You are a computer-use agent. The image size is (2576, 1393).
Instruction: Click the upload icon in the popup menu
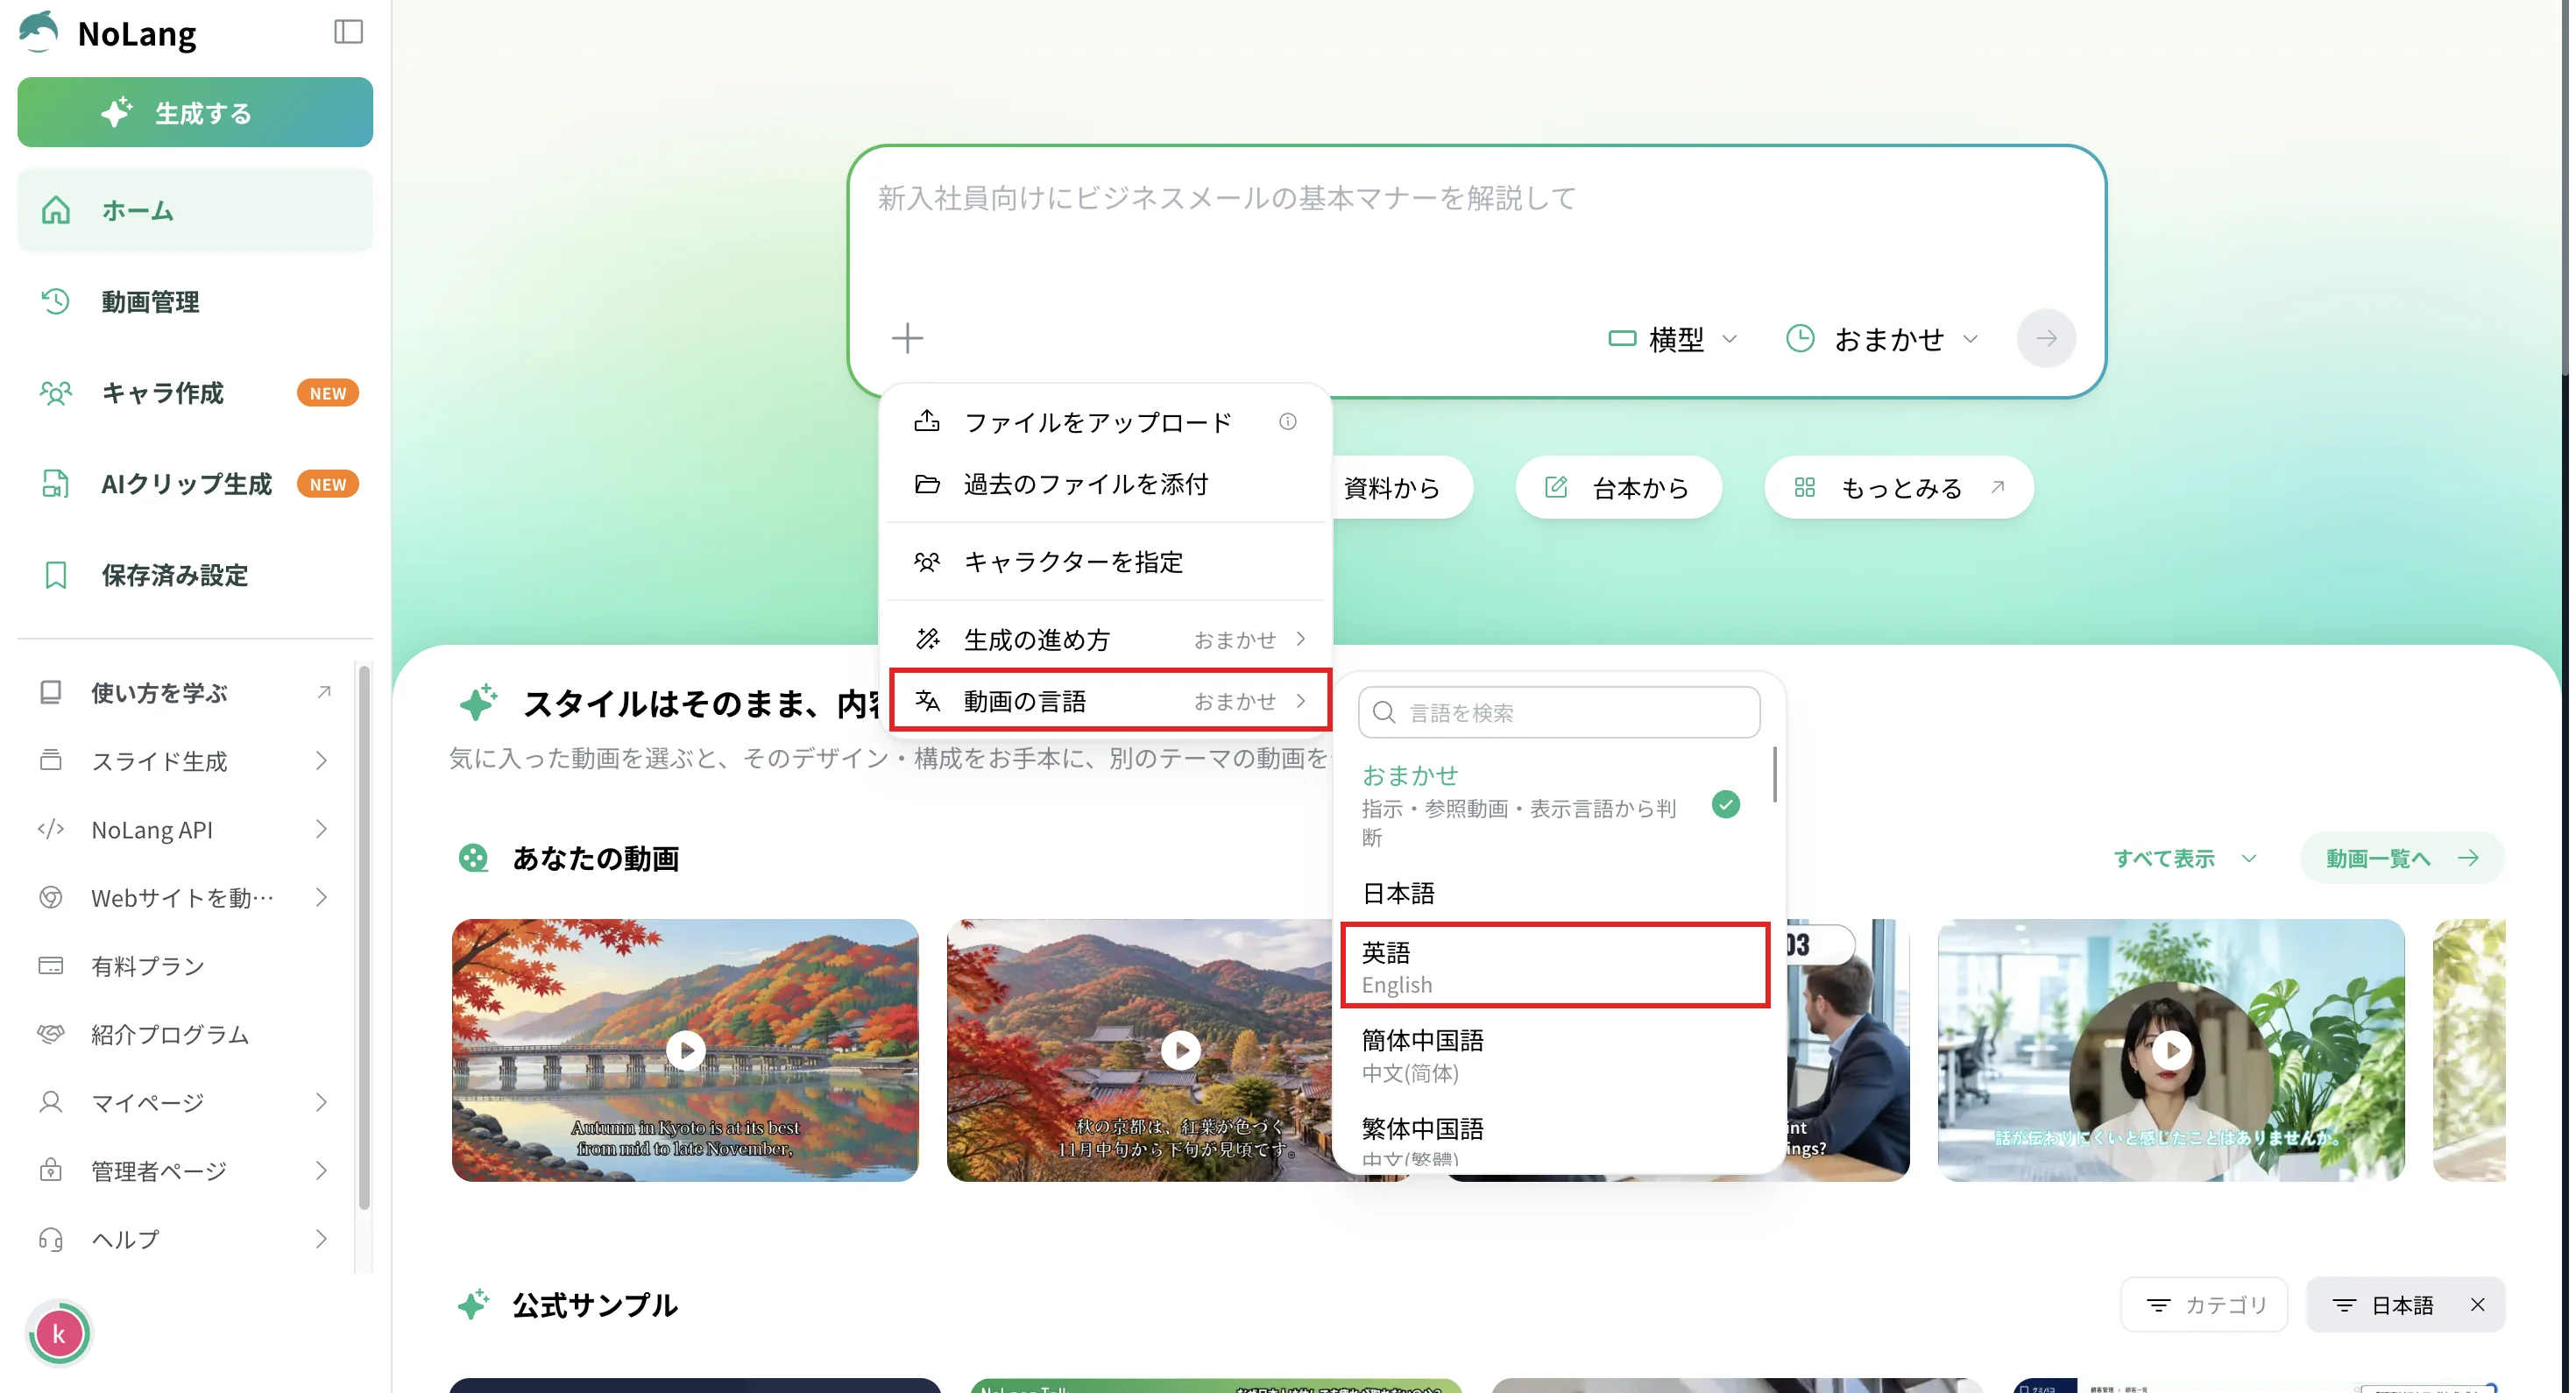point(929,421)
